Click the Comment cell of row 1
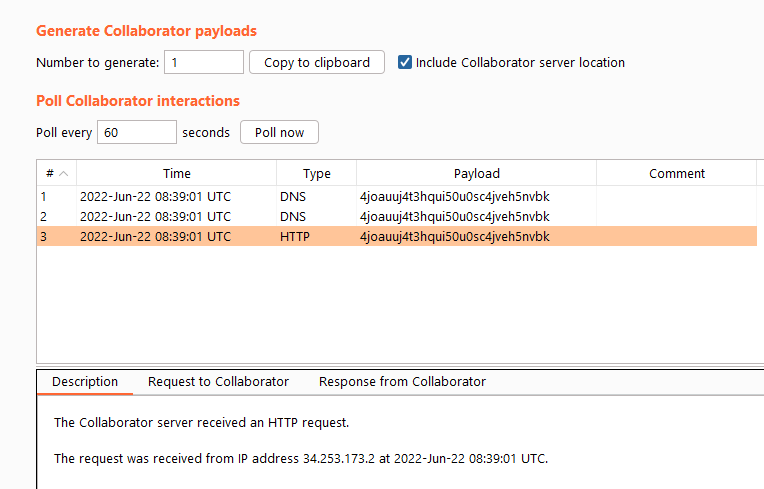The width and height of the screenshot is (764, 489). click(676, 197)
